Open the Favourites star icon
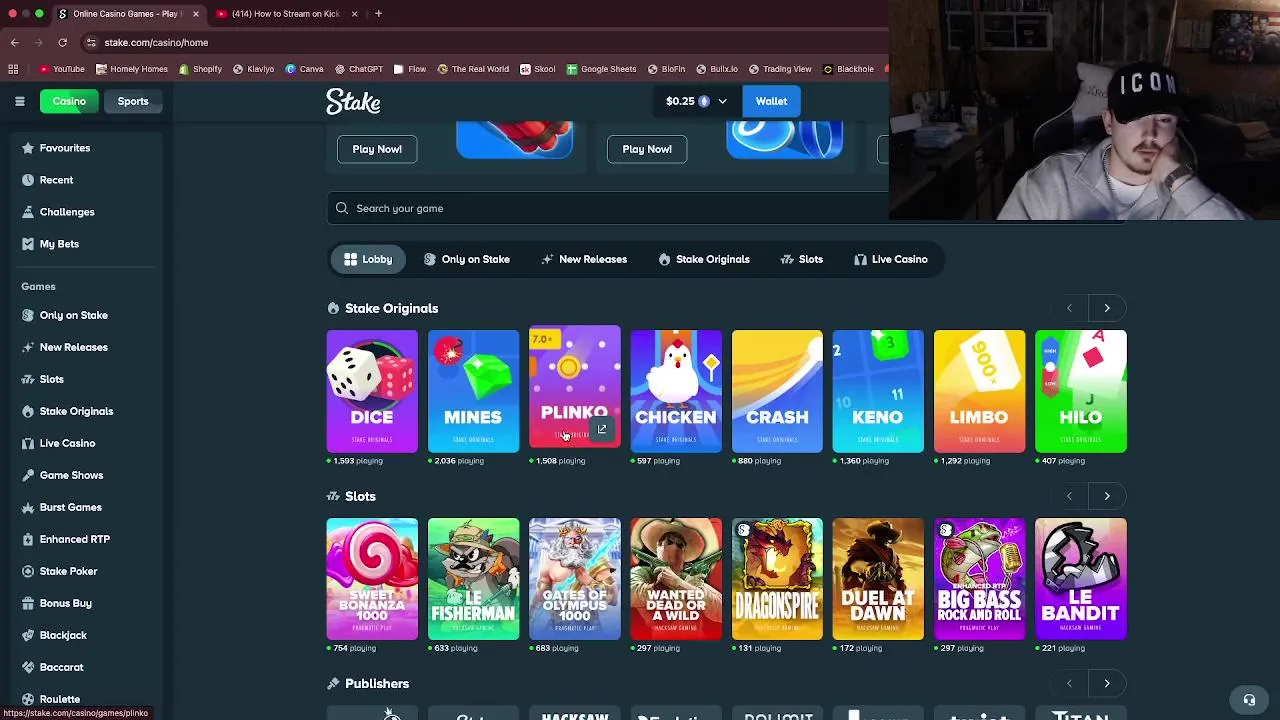 click(28, 148)
